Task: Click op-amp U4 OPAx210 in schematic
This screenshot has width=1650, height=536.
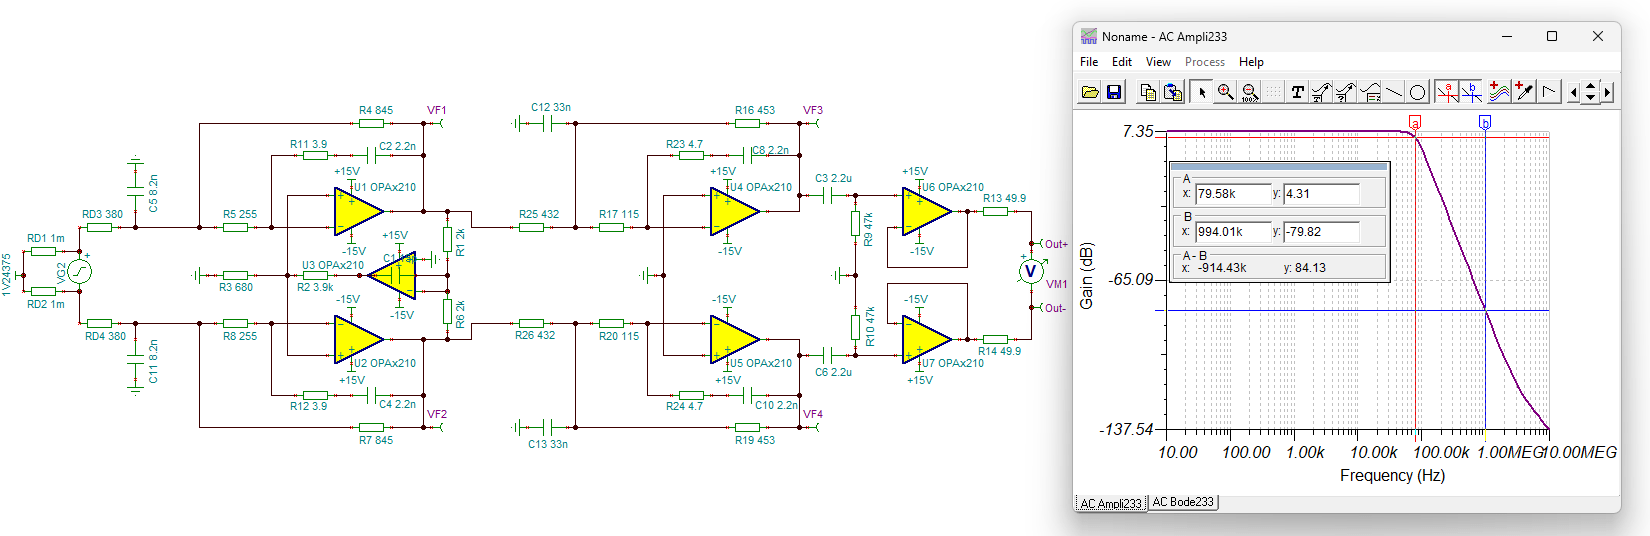Action: [x=735, y=211]
